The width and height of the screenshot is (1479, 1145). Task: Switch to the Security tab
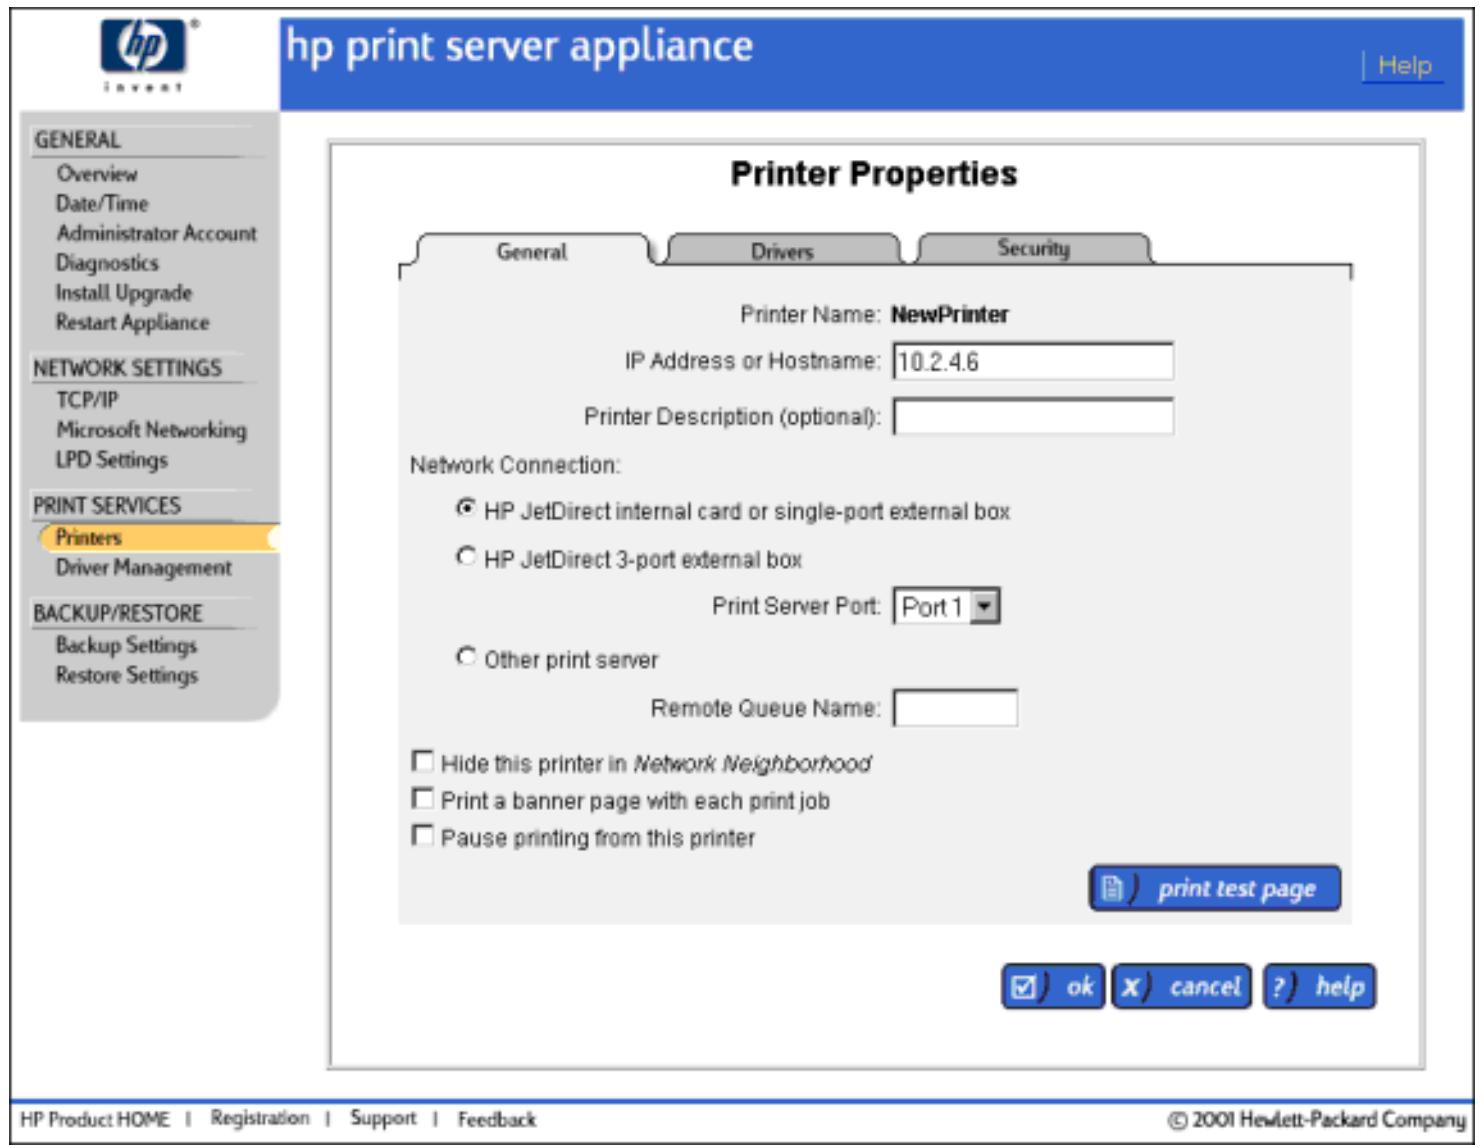point(1033,248)
